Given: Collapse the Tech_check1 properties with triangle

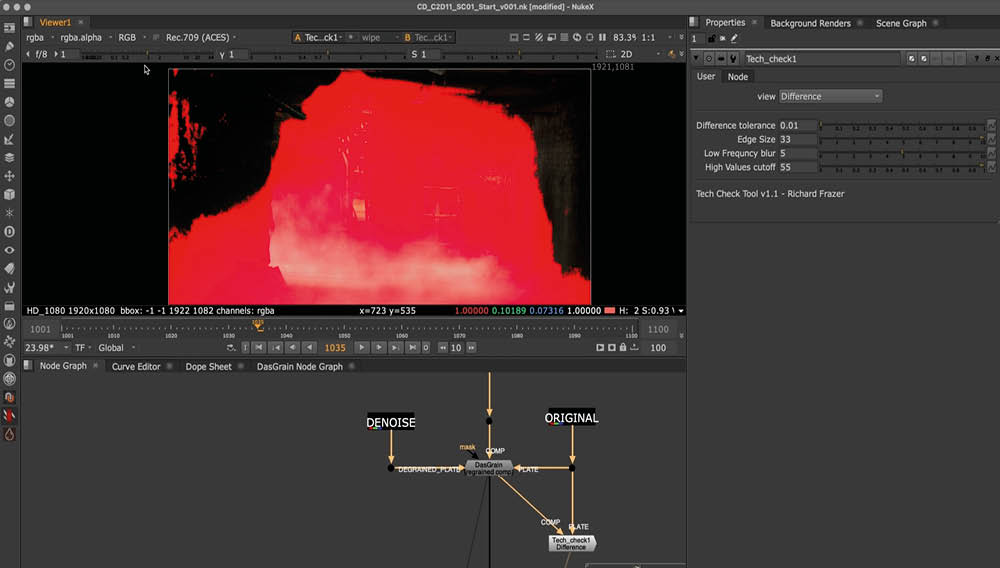Looking at the screenshot, I should pyautogui.click(x=698, y=59).
